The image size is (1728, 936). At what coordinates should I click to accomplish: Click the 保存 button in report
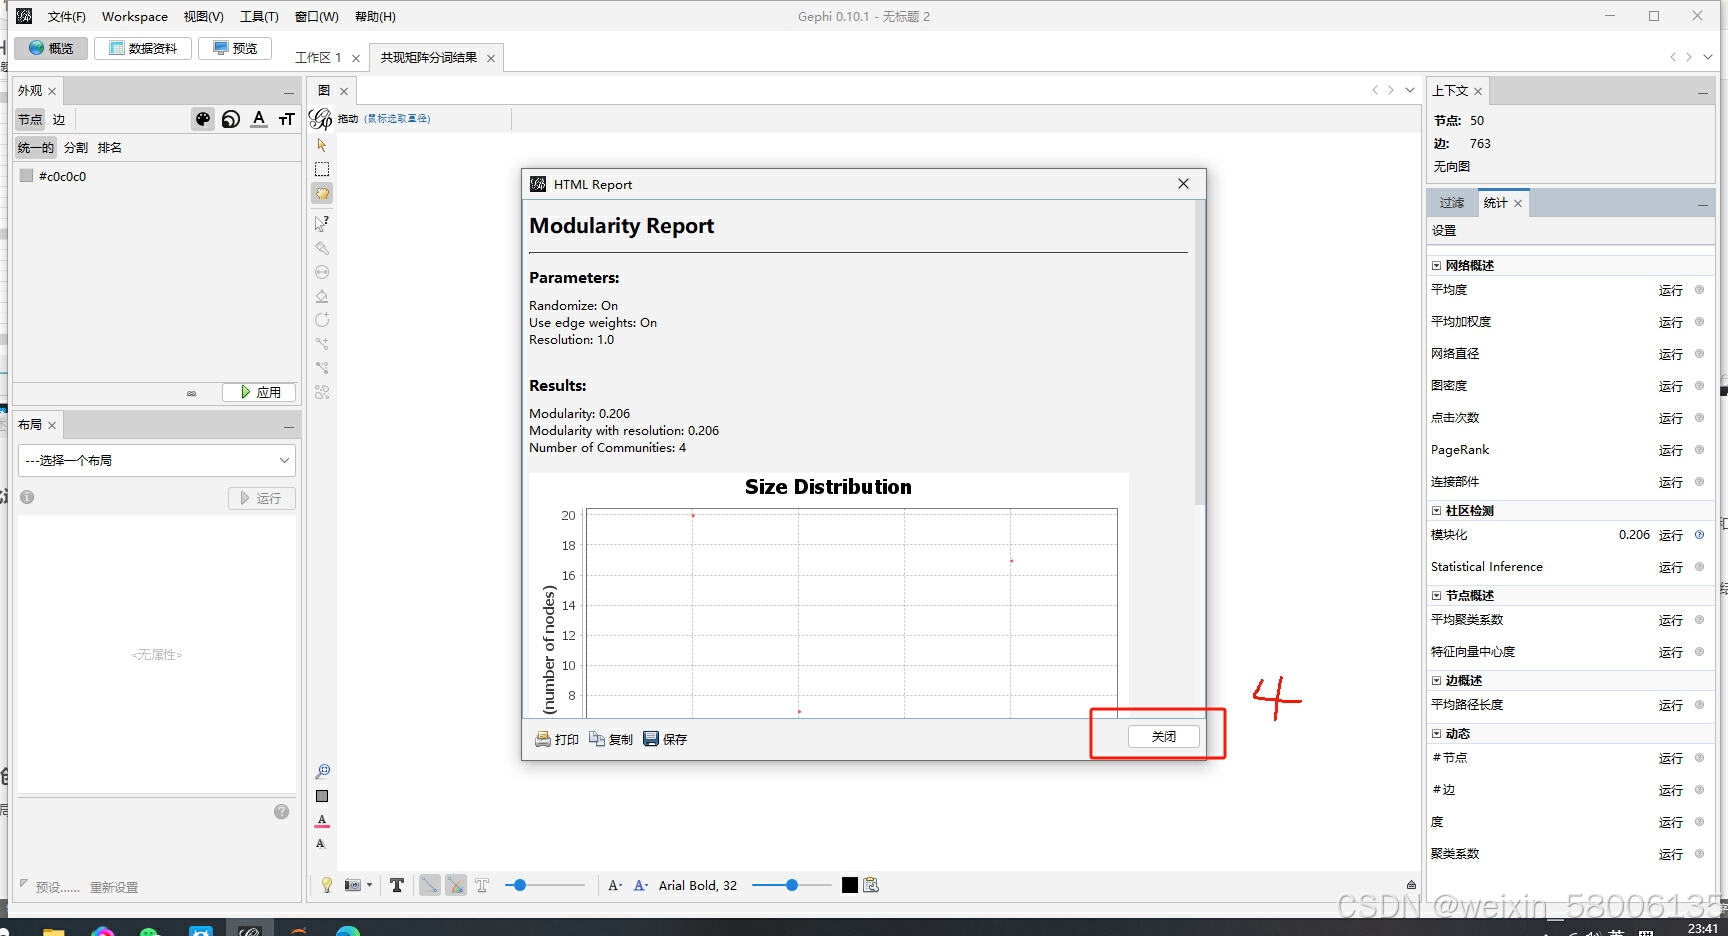665,739
